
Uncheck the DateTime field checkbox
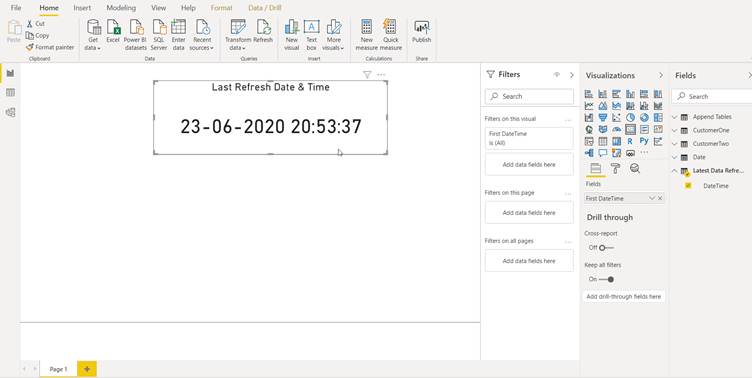[x=689, y=186]
